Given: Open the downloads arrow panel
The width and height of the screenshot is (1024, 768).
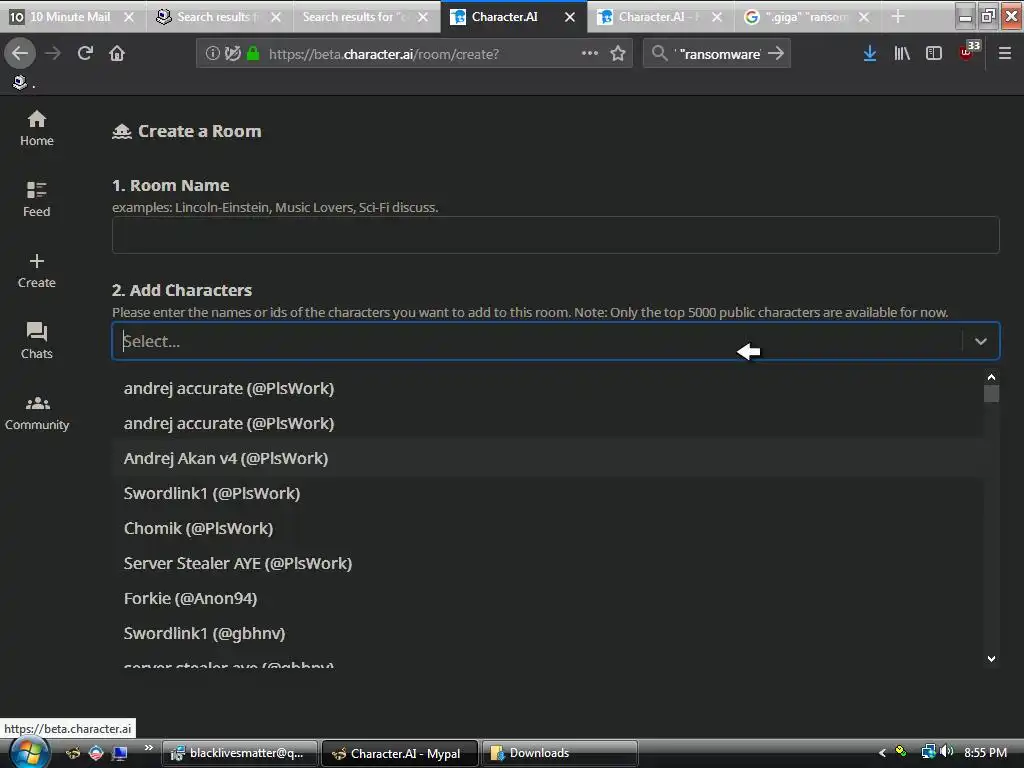Looking at the screenshot, I should click(870, 54).
